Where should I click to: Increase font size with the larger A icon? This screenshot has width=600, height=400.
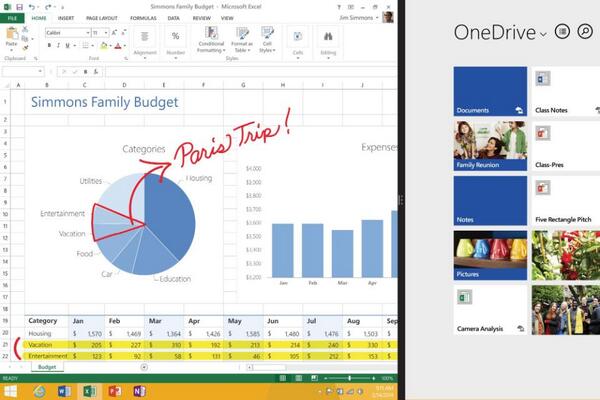114,33
